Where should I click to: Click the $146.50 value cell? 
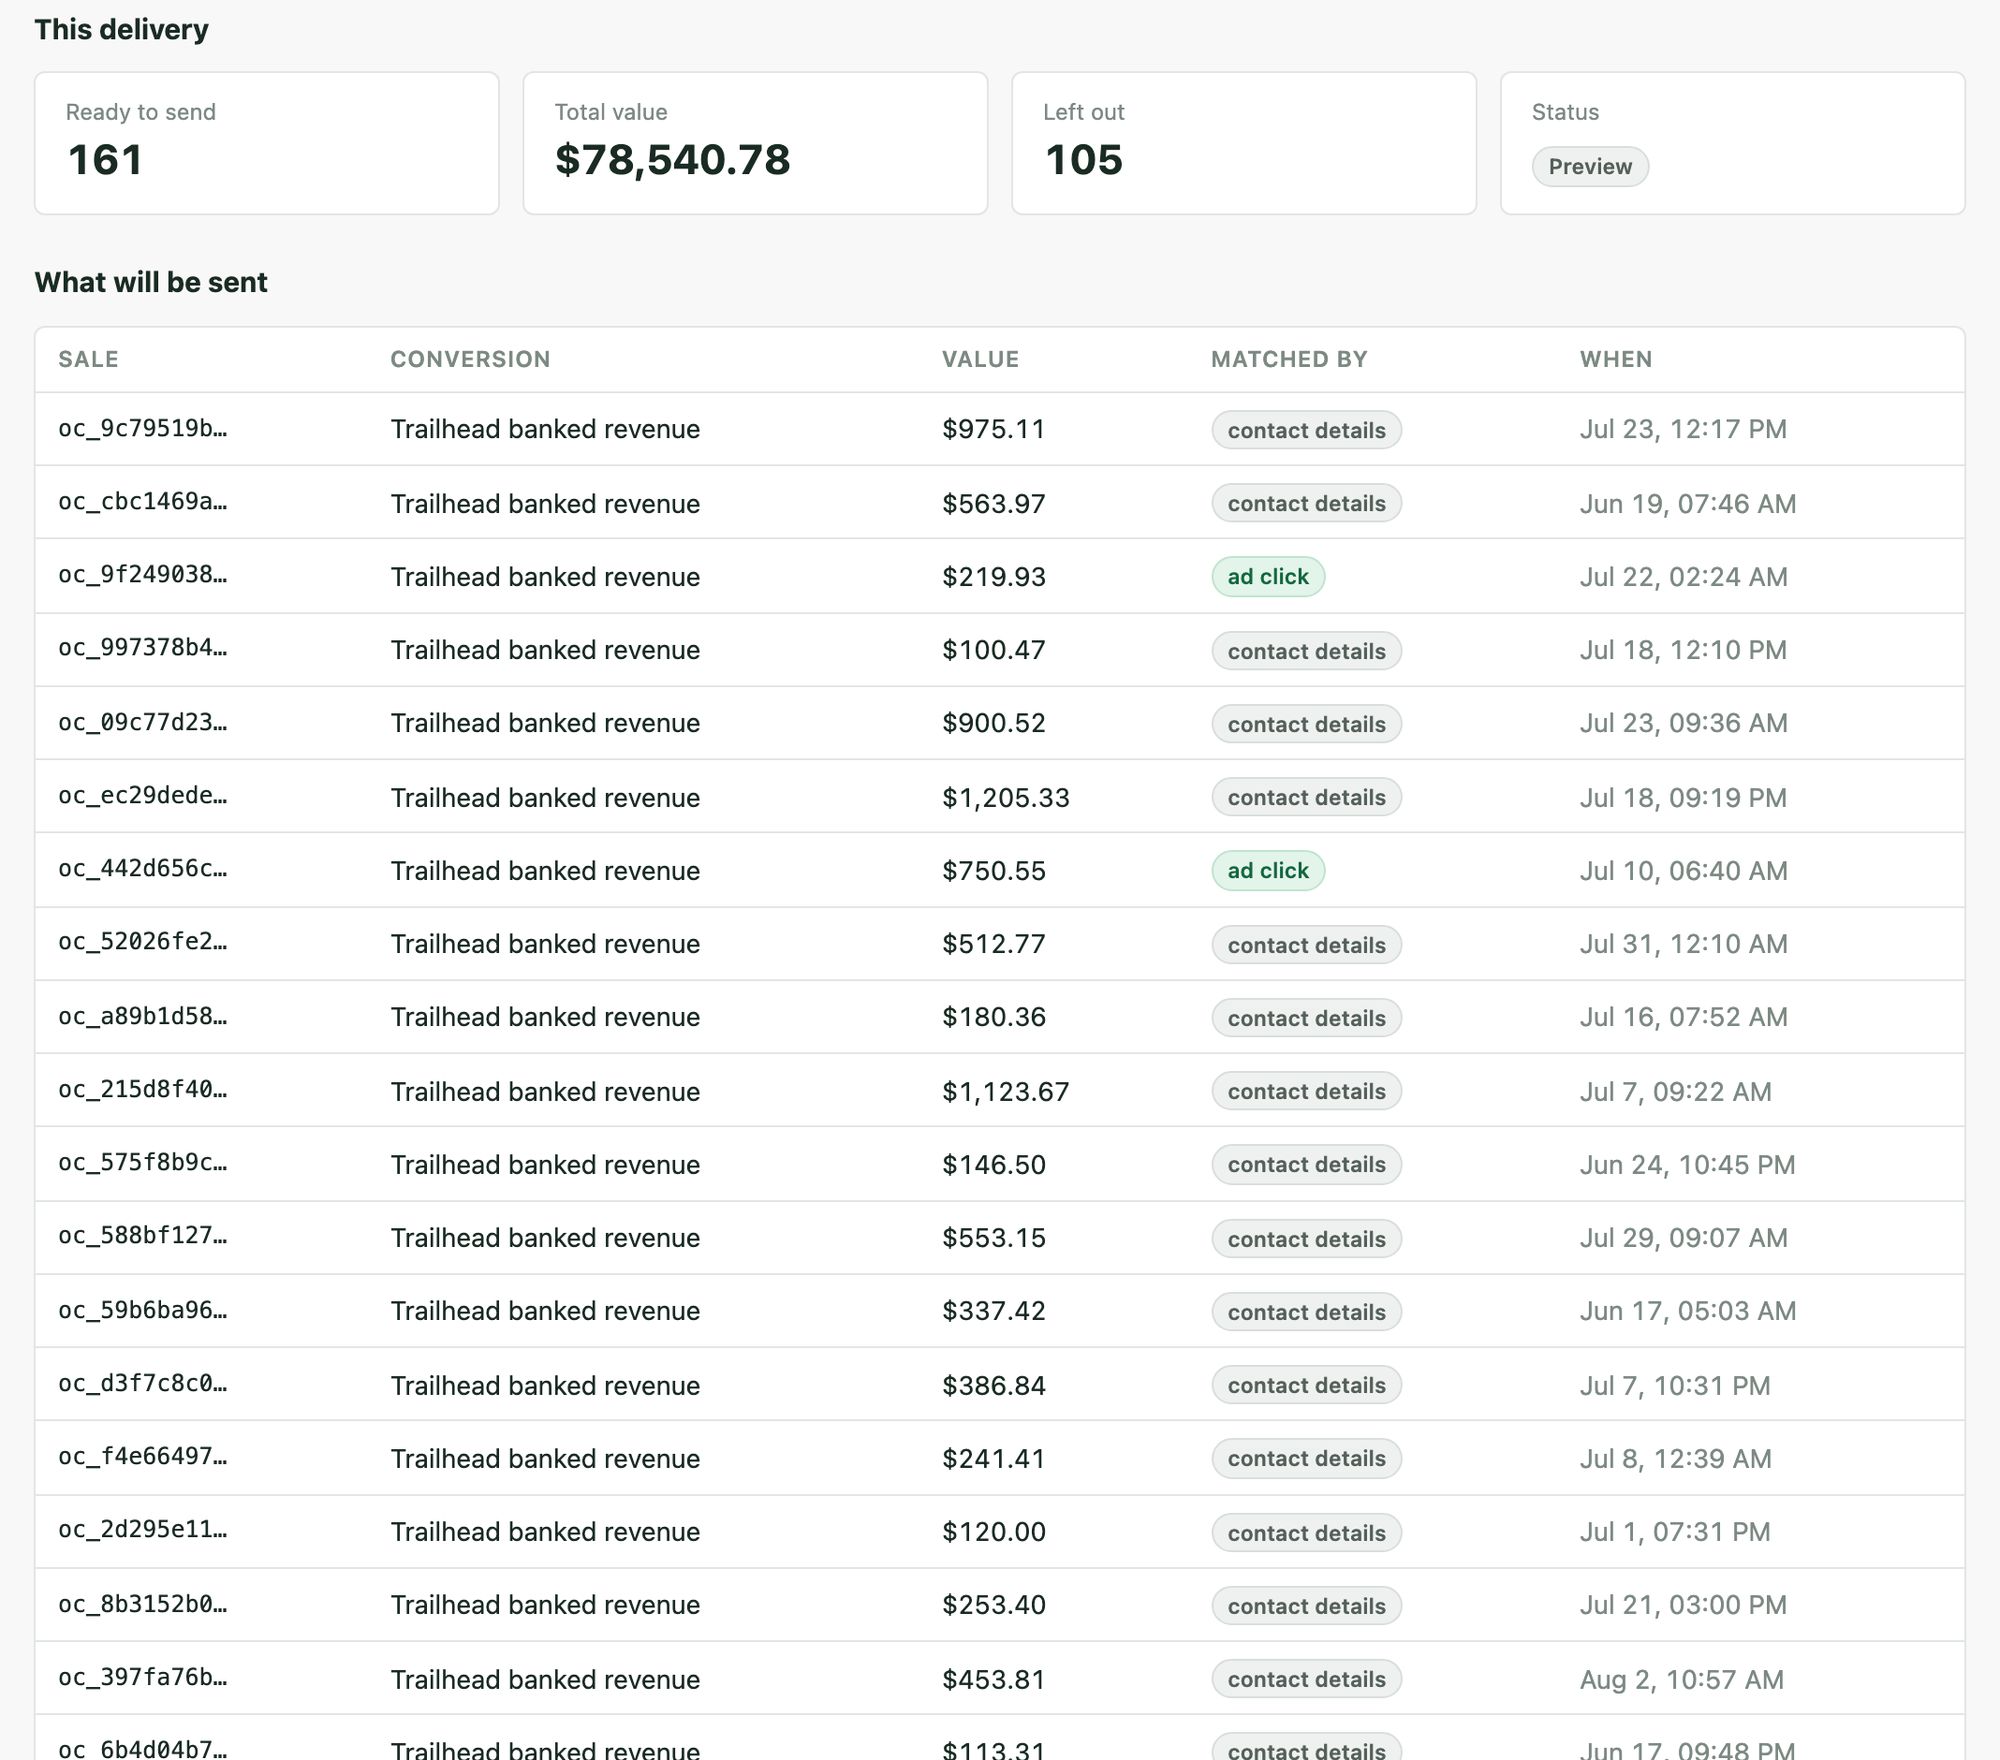993,1165
